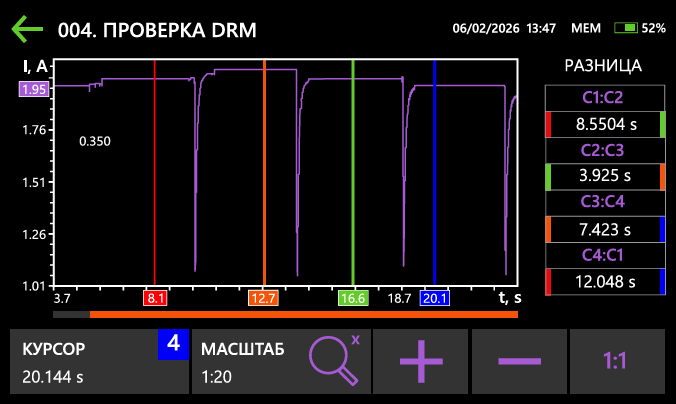Click the C2:C3 difference value 3.925 s
Viewport: 676px width, 404px height.
(x=605, y=177)
